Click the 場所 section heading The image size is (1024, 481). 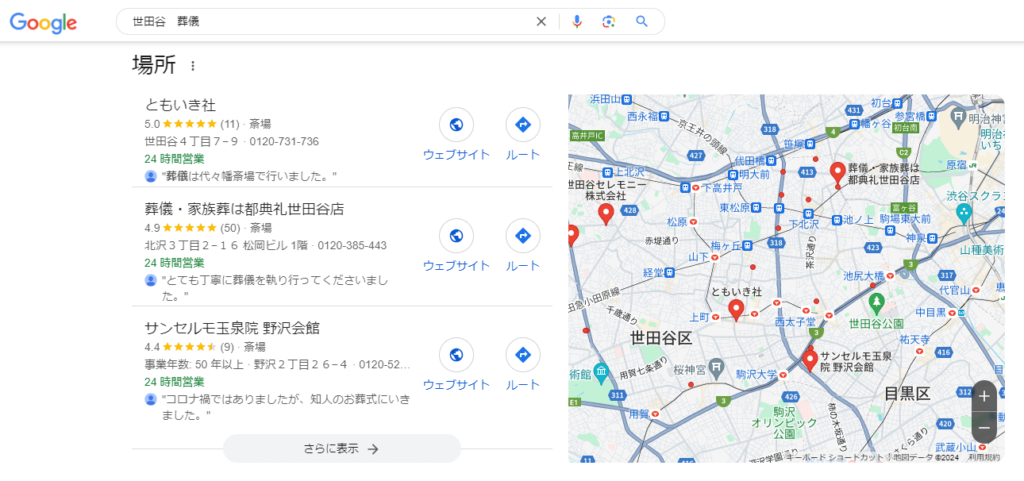click(x=153, y=65)
